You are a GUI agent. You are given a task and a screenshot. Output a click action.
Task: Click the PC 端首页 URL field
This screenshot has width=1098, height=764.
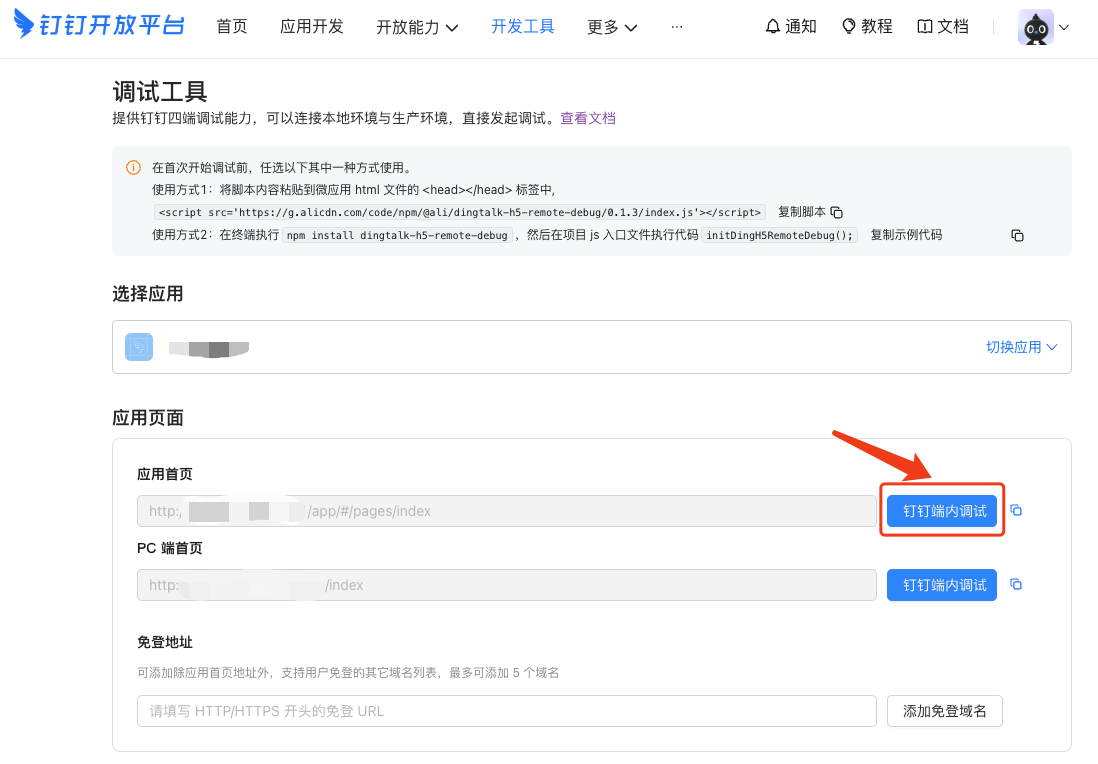pos(506,585)
